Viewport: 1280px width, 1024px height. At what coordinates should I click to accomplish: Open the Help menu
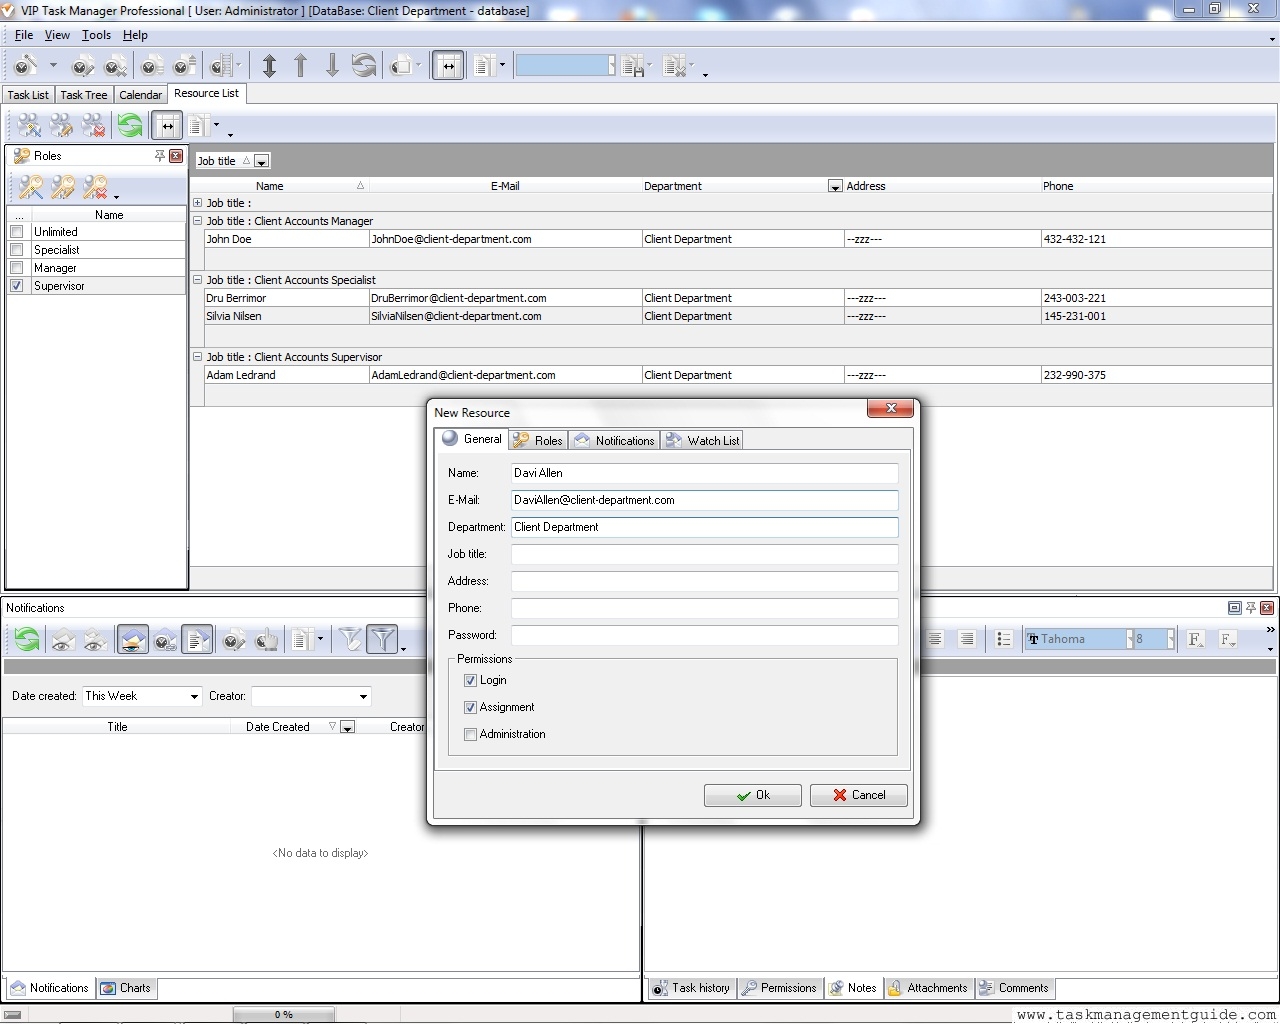[135, 35]
